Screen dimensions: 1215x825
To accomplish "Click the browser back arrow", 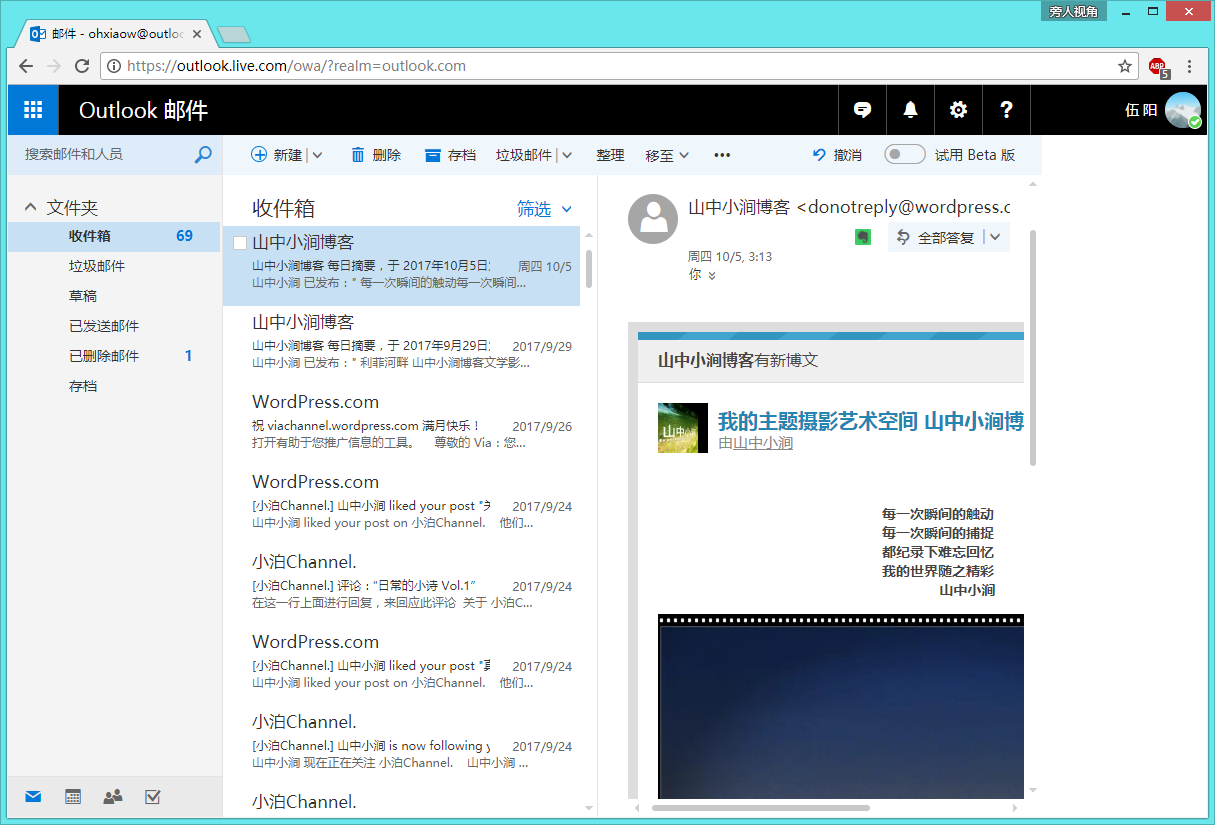I will (x=26, y=66).
